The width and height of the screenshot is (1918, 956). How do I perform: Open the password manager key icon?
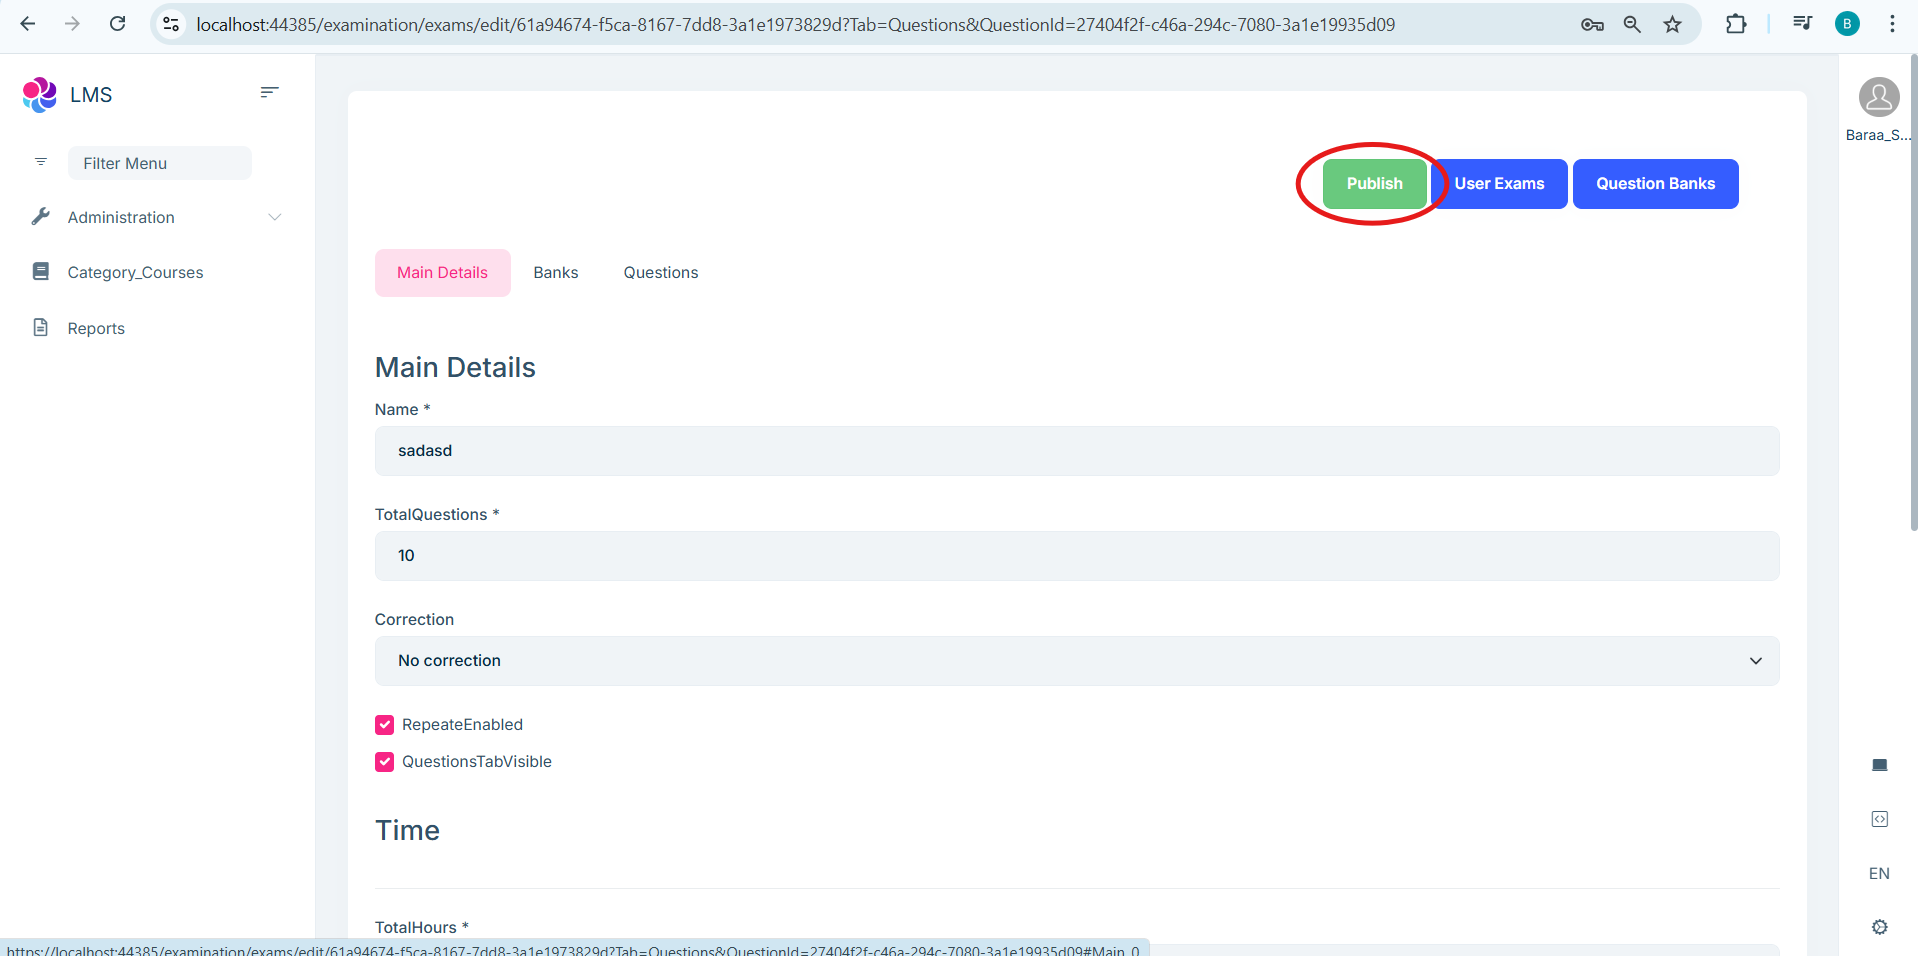1592,24
